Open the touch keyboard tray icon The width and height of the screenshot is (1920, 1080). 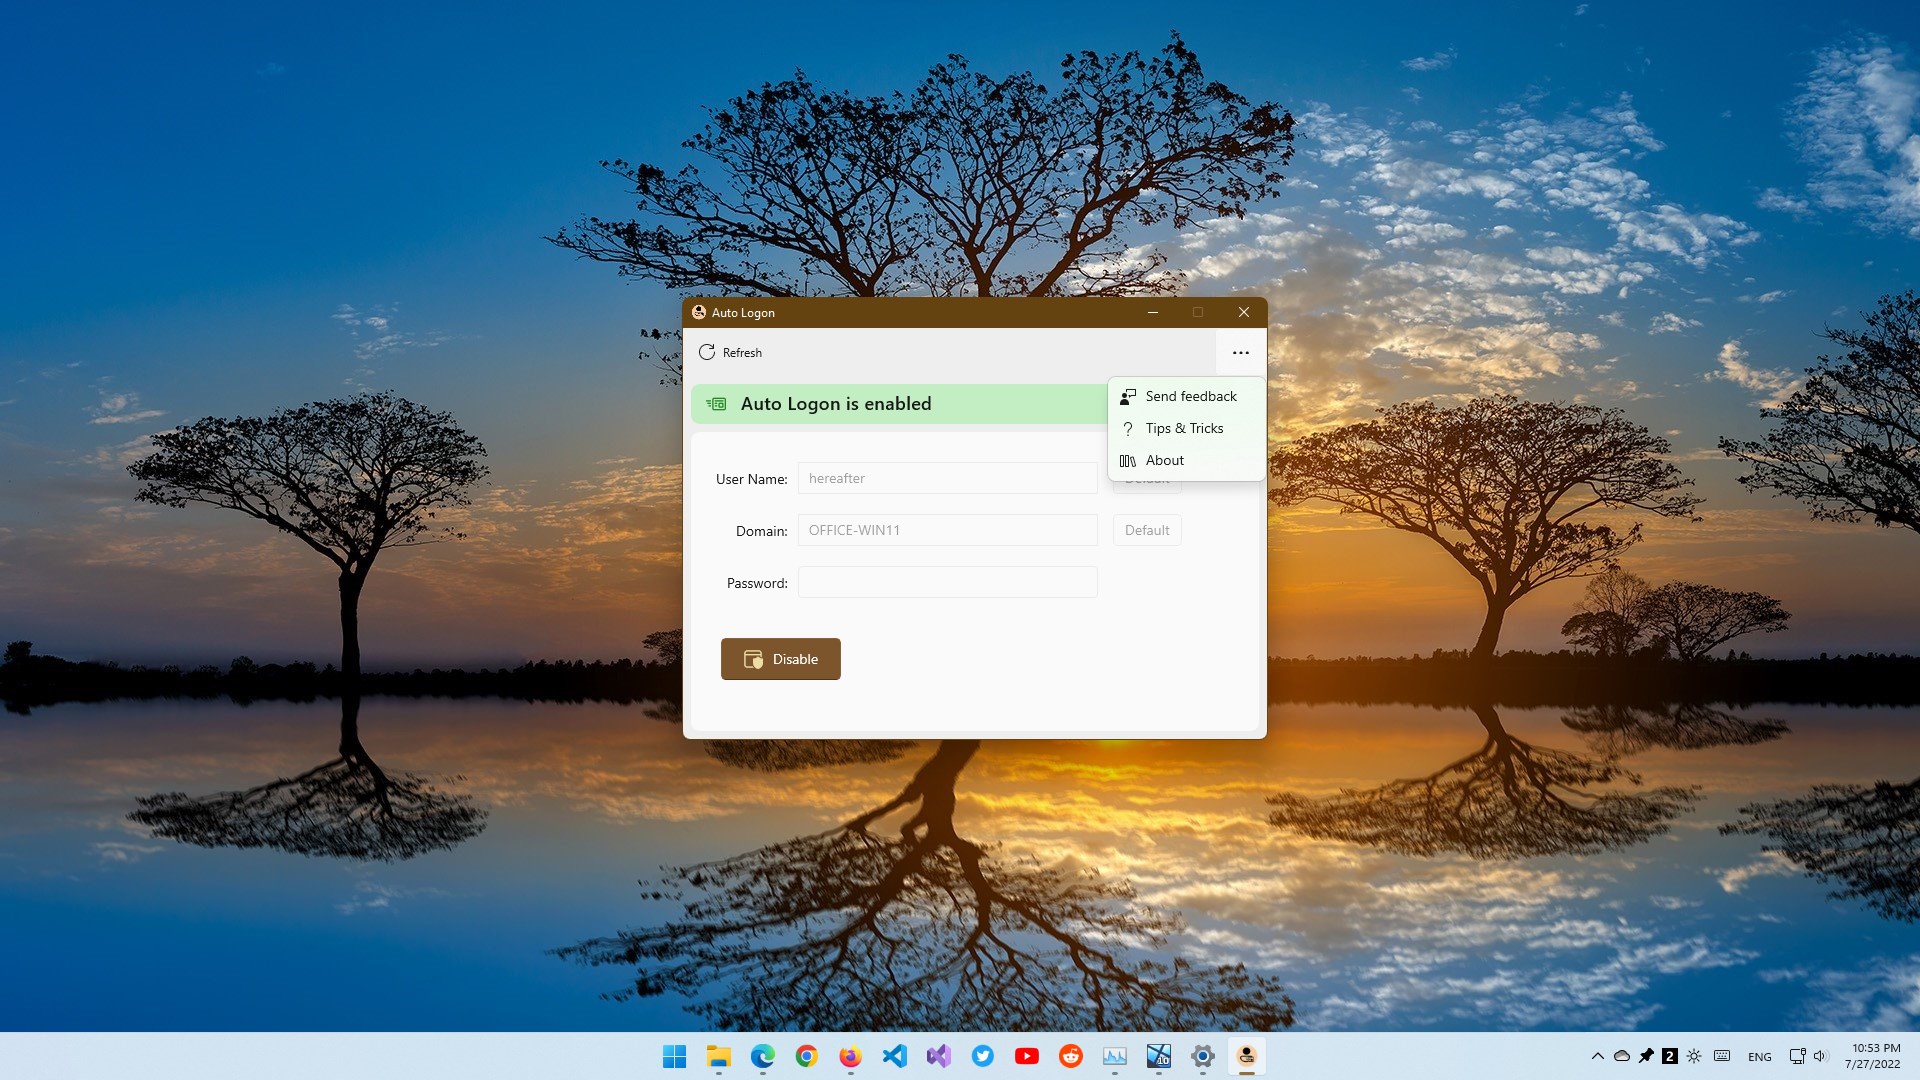click(x=1722, y=1056)
